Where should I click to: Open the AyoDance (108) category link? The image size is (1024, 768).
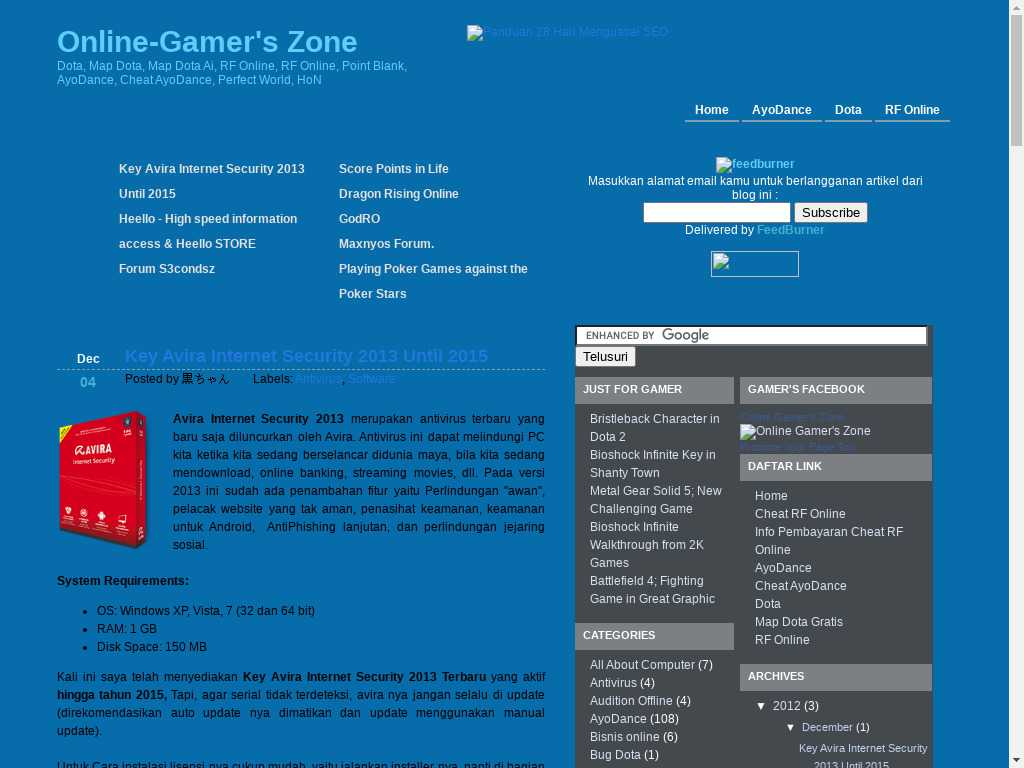point(618,719)
